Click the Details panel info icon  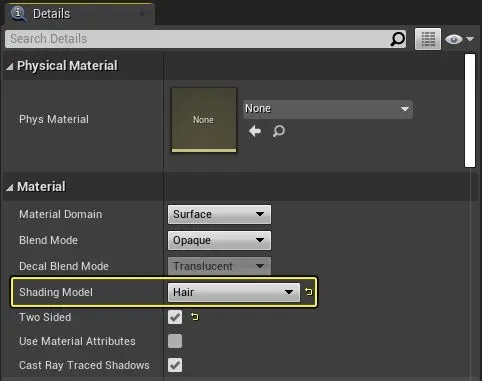(x=18, y=14)
